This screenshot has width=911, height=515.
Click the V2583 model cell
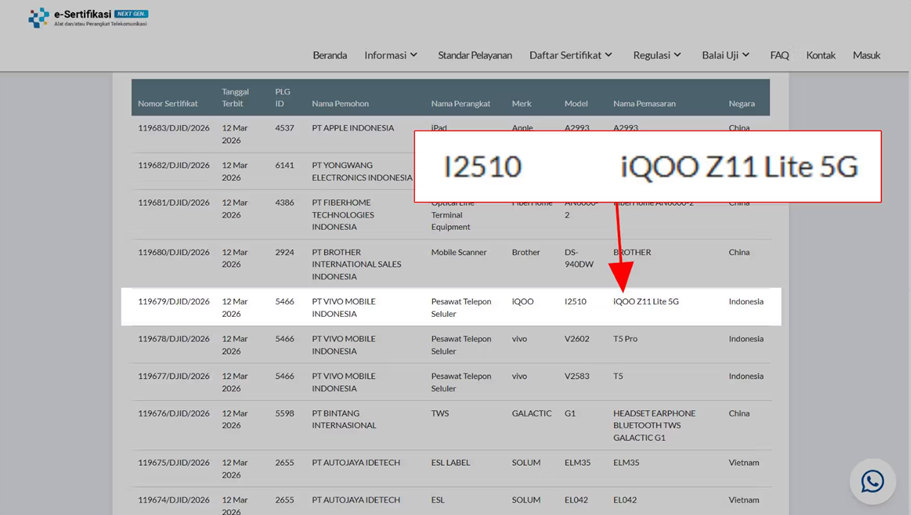576,376
